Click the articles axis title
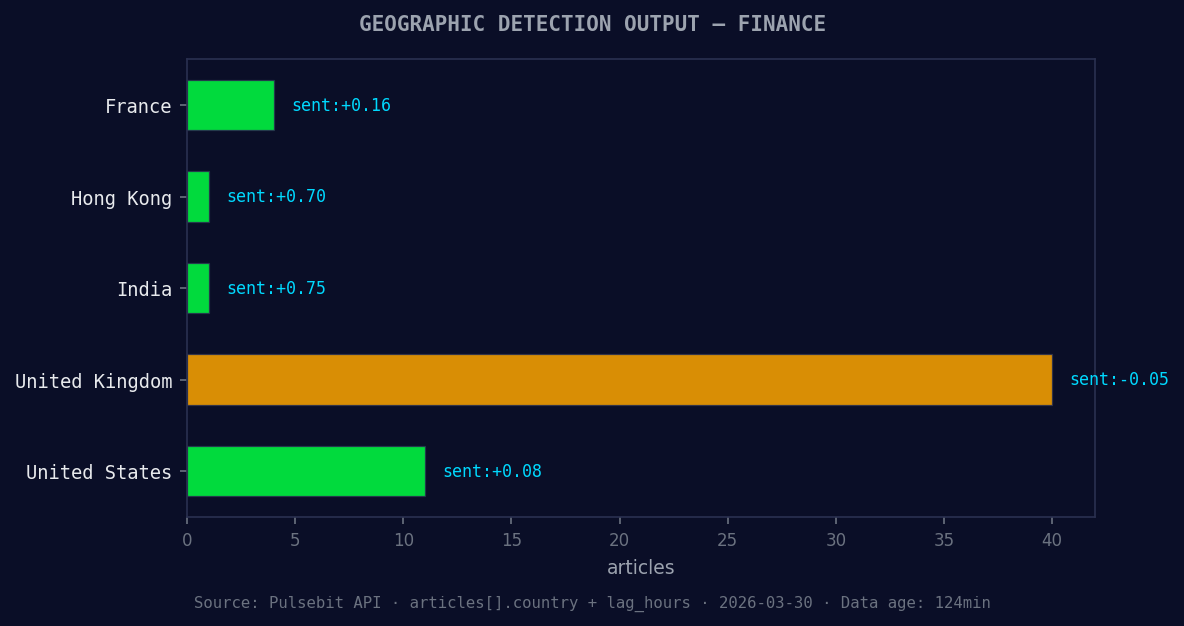Image resolution: width=1184 pixels, height=626 pixels. [640, 567]
